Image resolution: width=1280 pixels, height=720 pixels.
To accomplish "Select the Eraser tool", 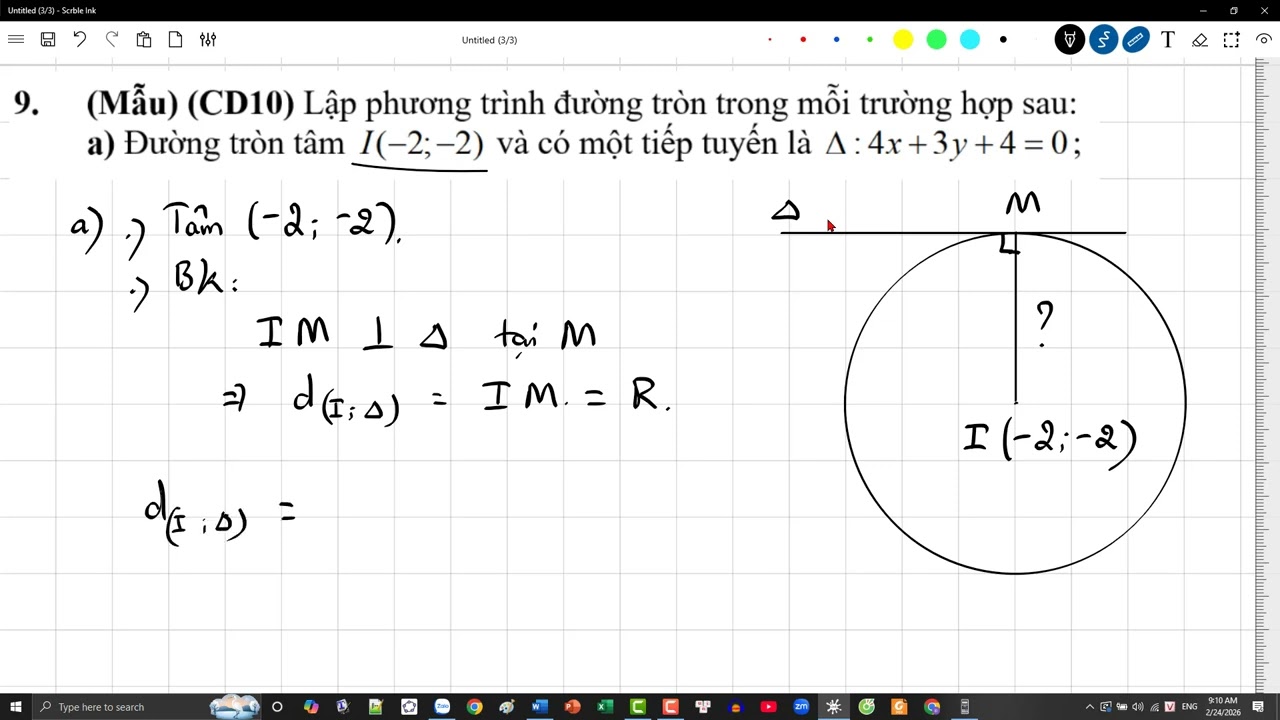I will pos(1200,40).
